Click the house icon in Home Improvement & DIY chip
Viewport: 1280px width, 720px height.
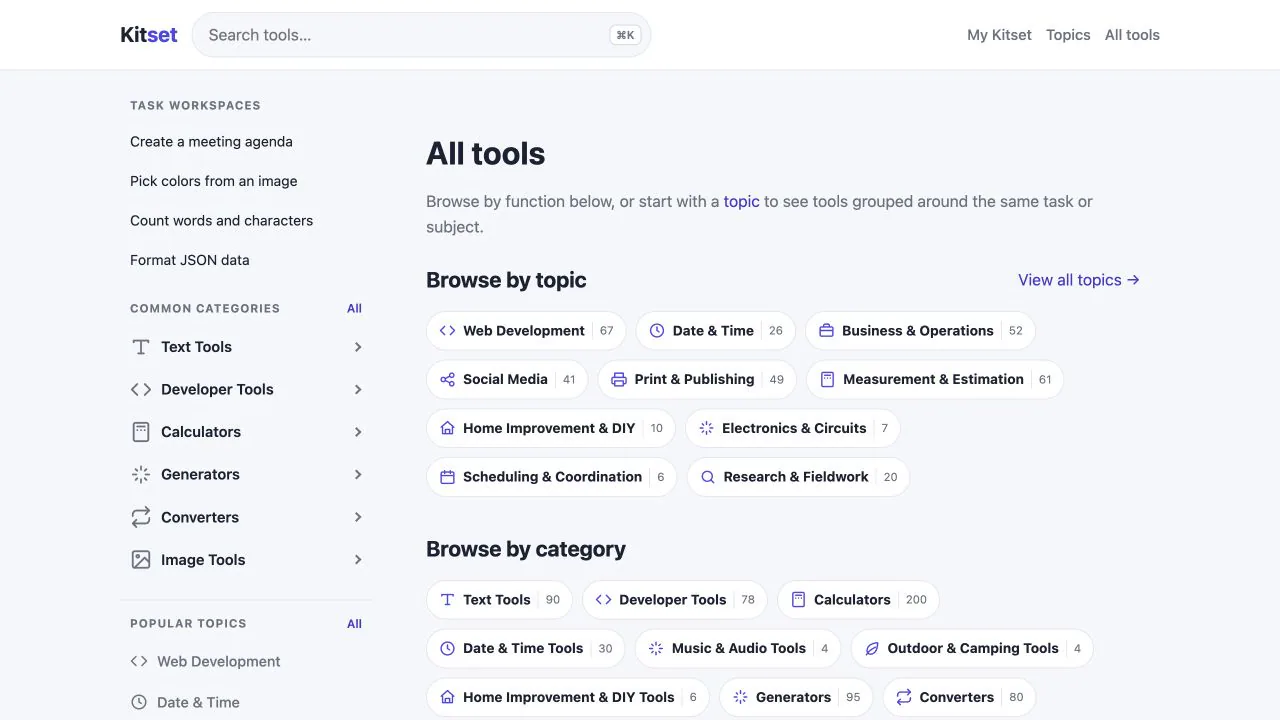click(x=447, y=428)
